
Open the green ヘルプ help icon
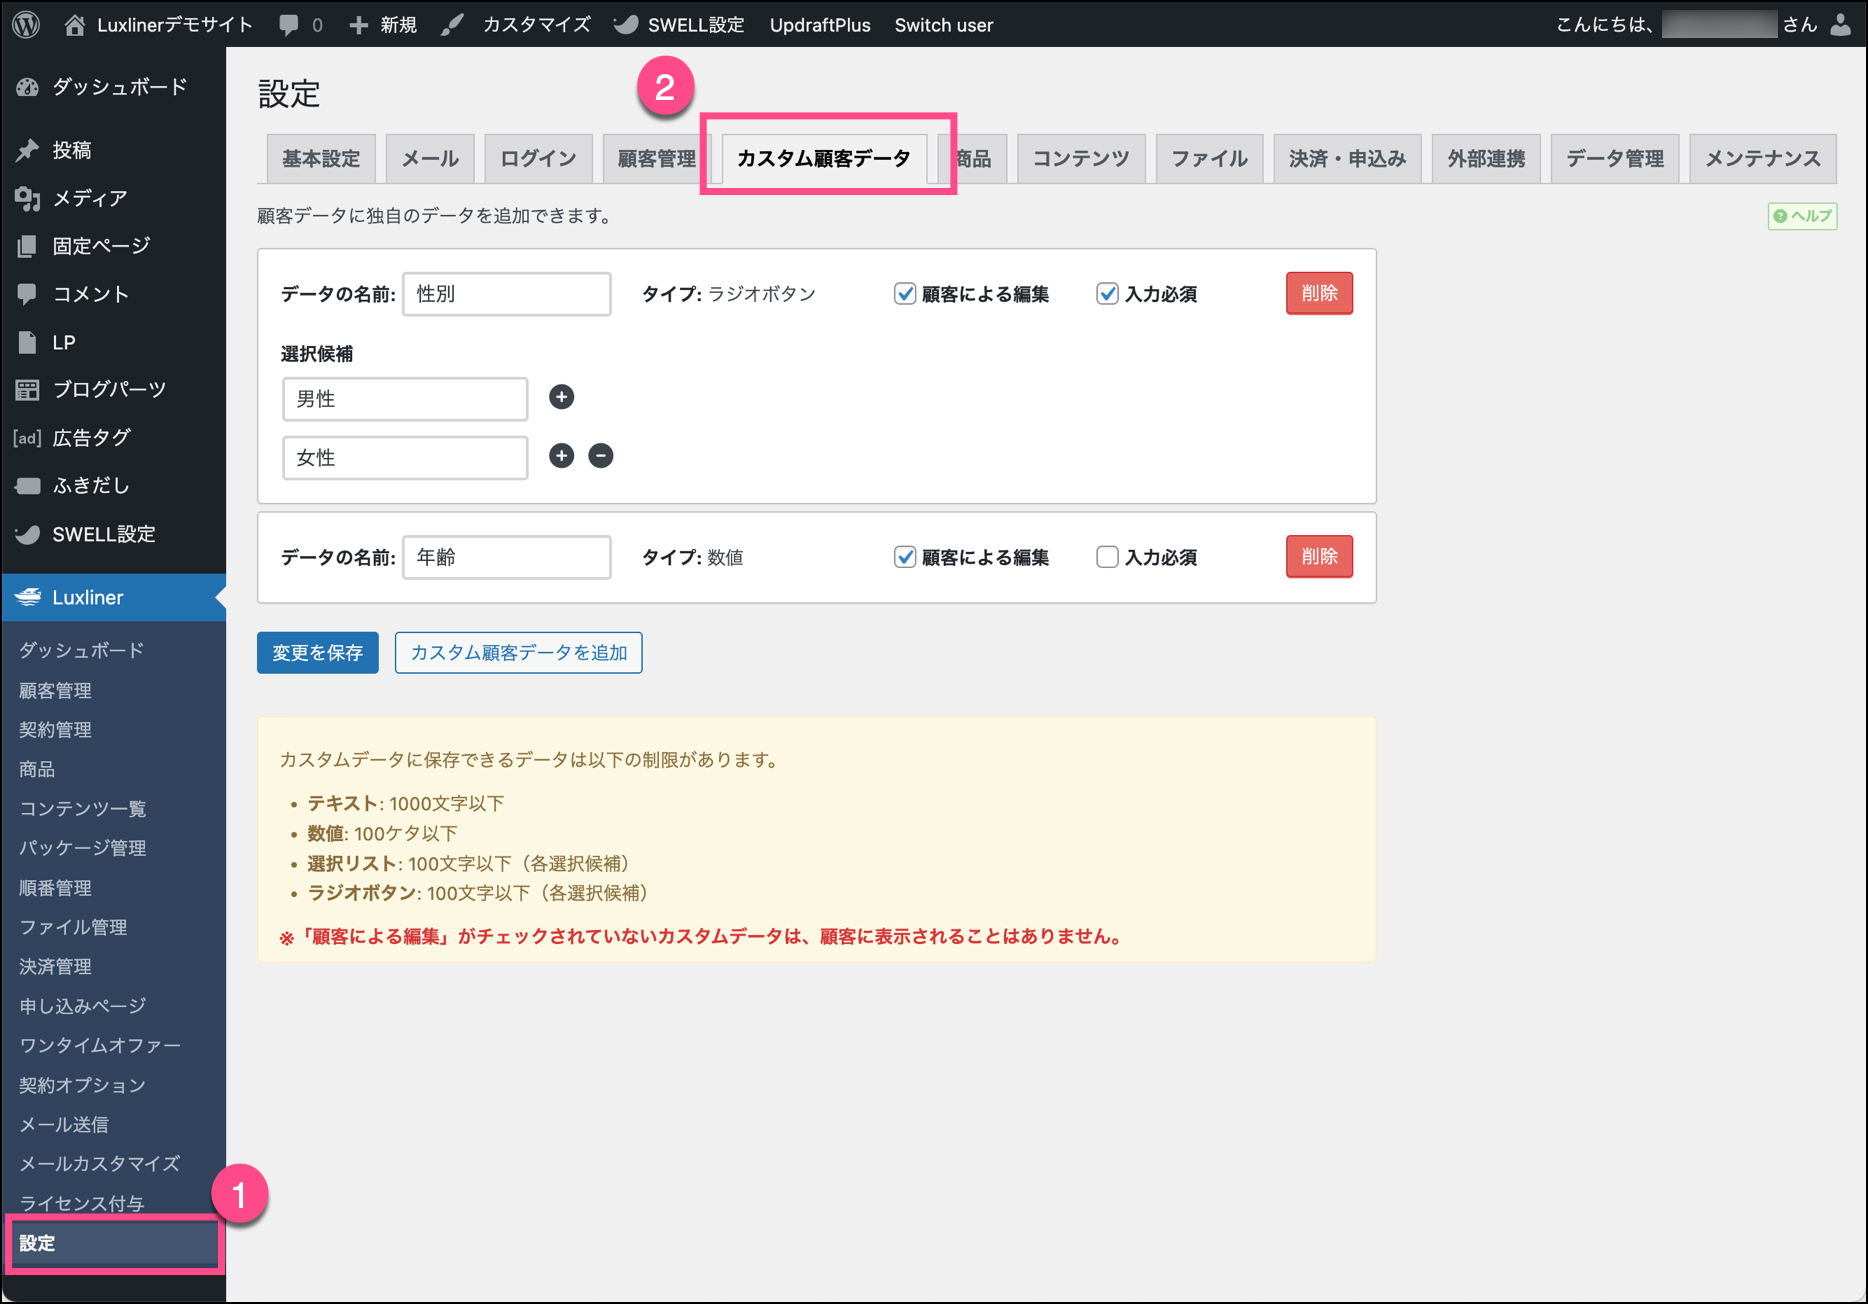1802,216
